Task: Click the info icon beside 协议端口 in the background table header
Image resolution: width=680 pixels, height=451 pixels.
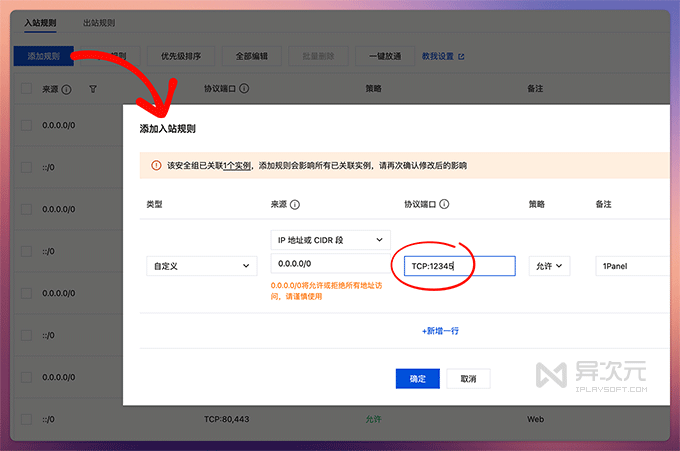Action: coord(245,89)
